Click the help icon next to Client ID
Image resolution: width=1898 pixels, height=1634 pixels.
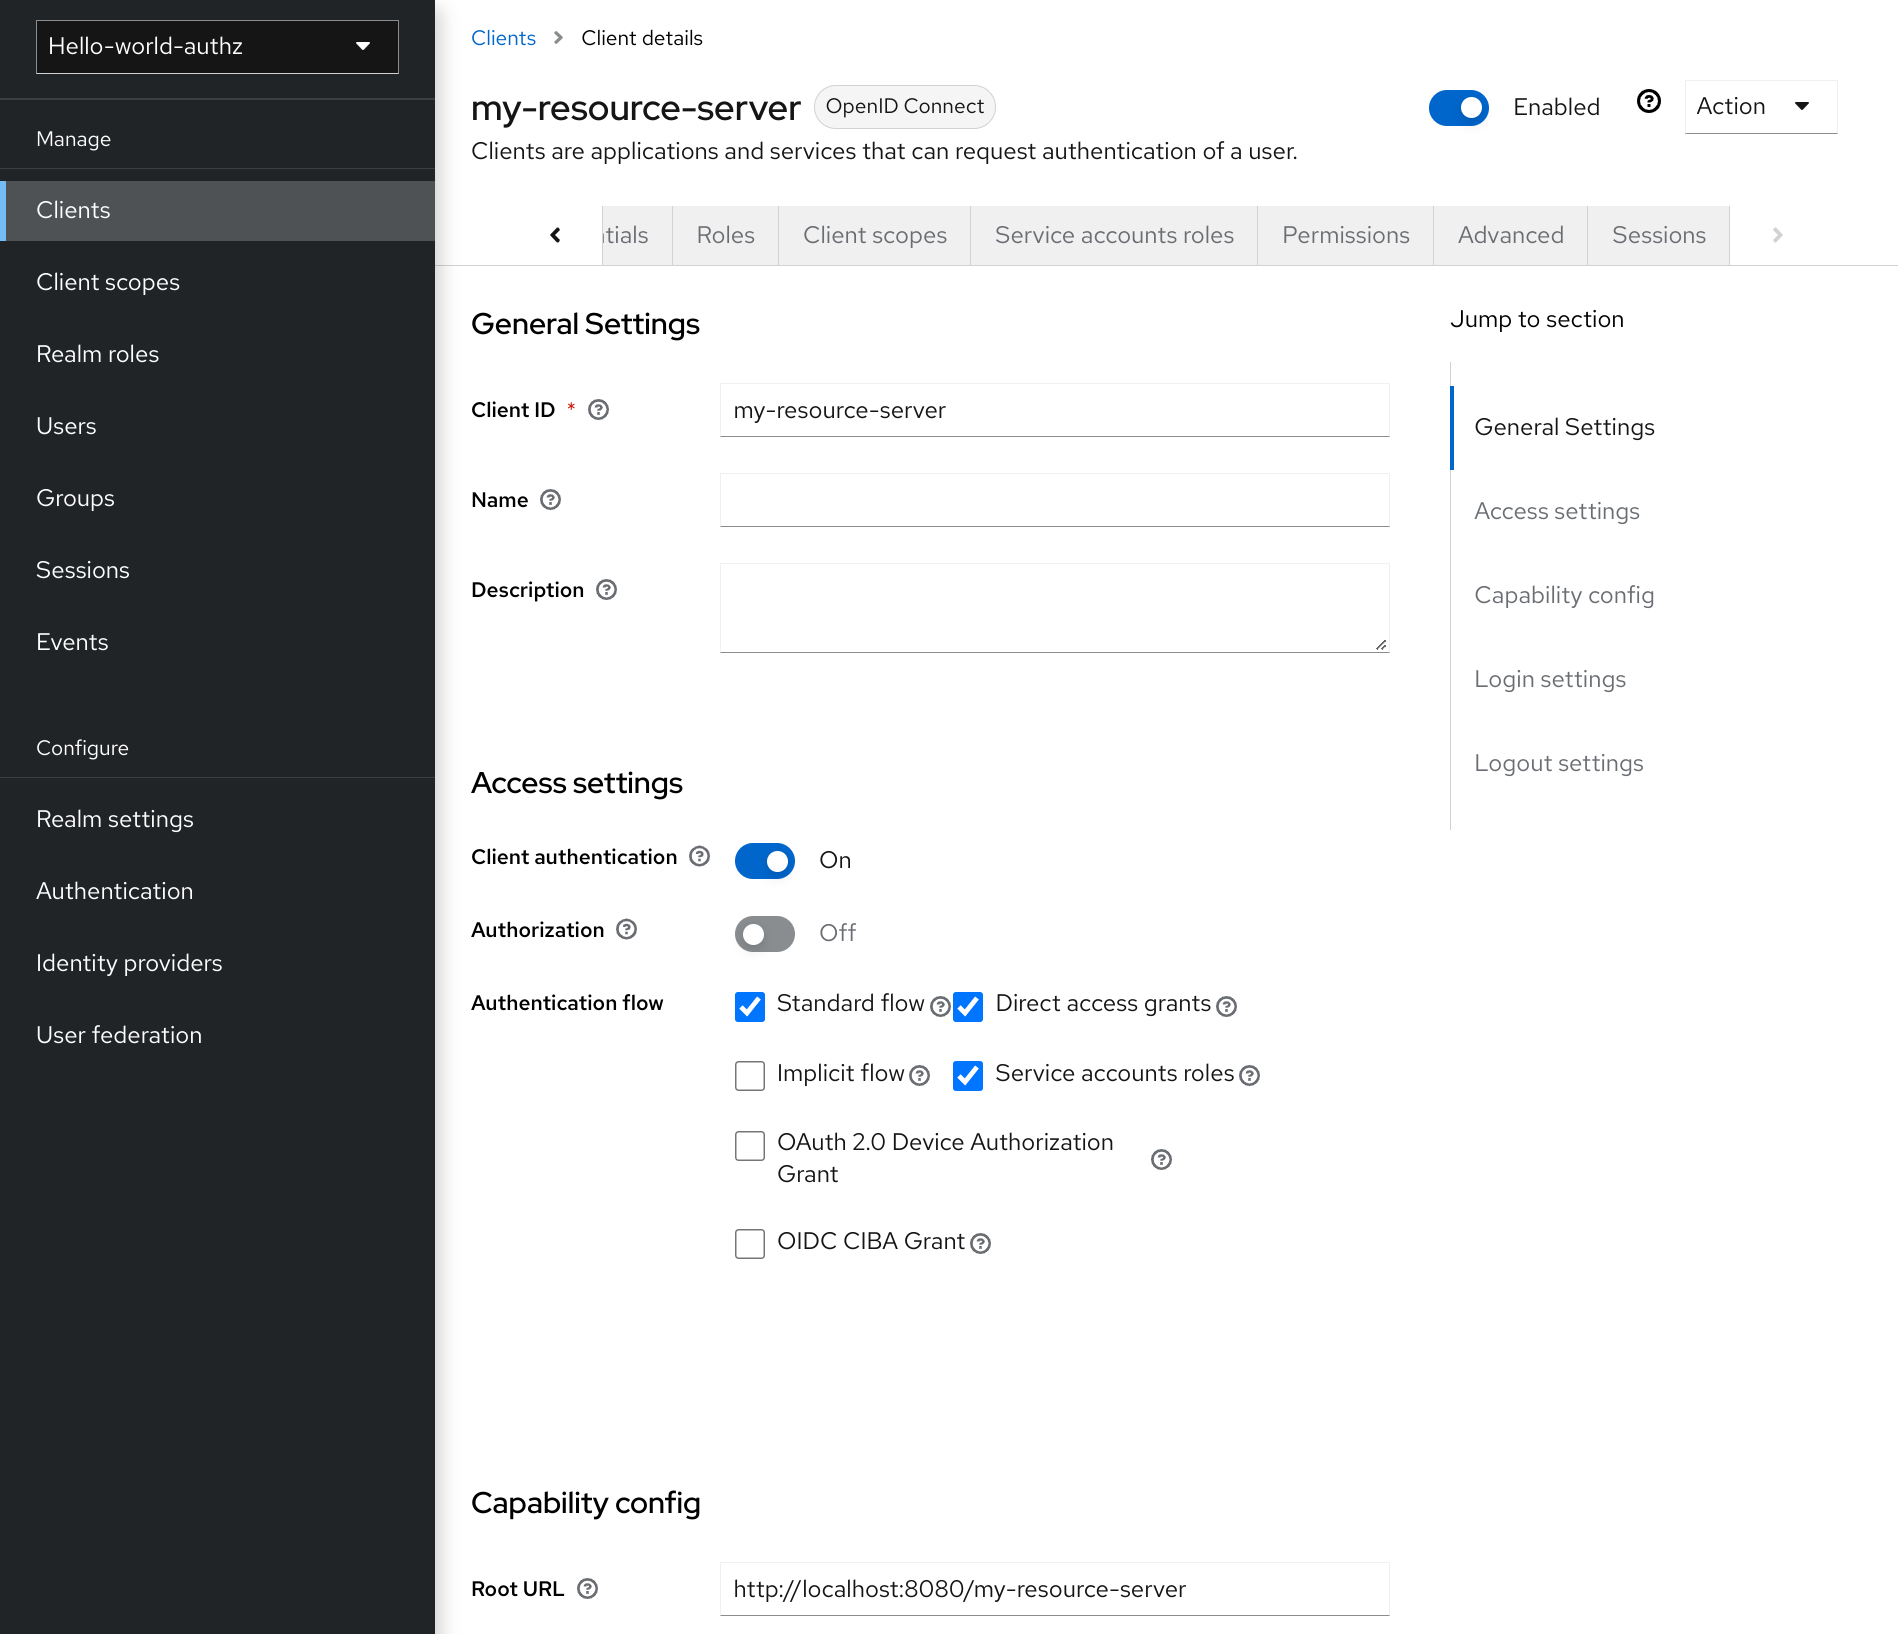pyautogui.click(x=598, y=409)
